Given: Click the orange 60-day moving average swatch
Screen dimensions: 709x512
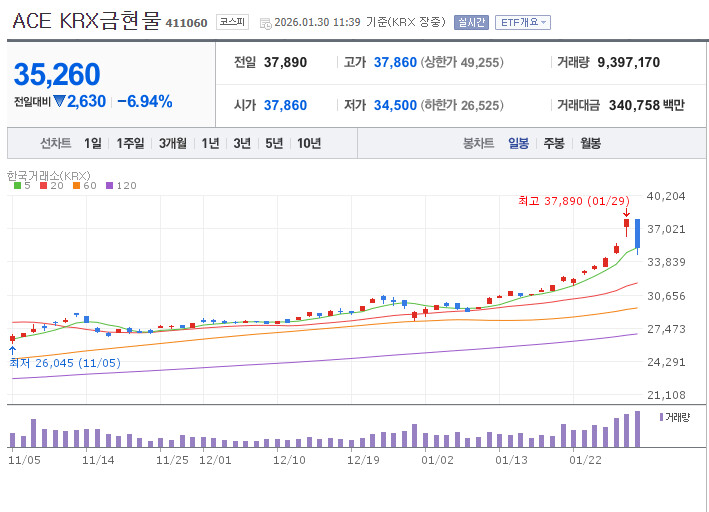Looking at the screenshot, I should (x=76, y=186).
